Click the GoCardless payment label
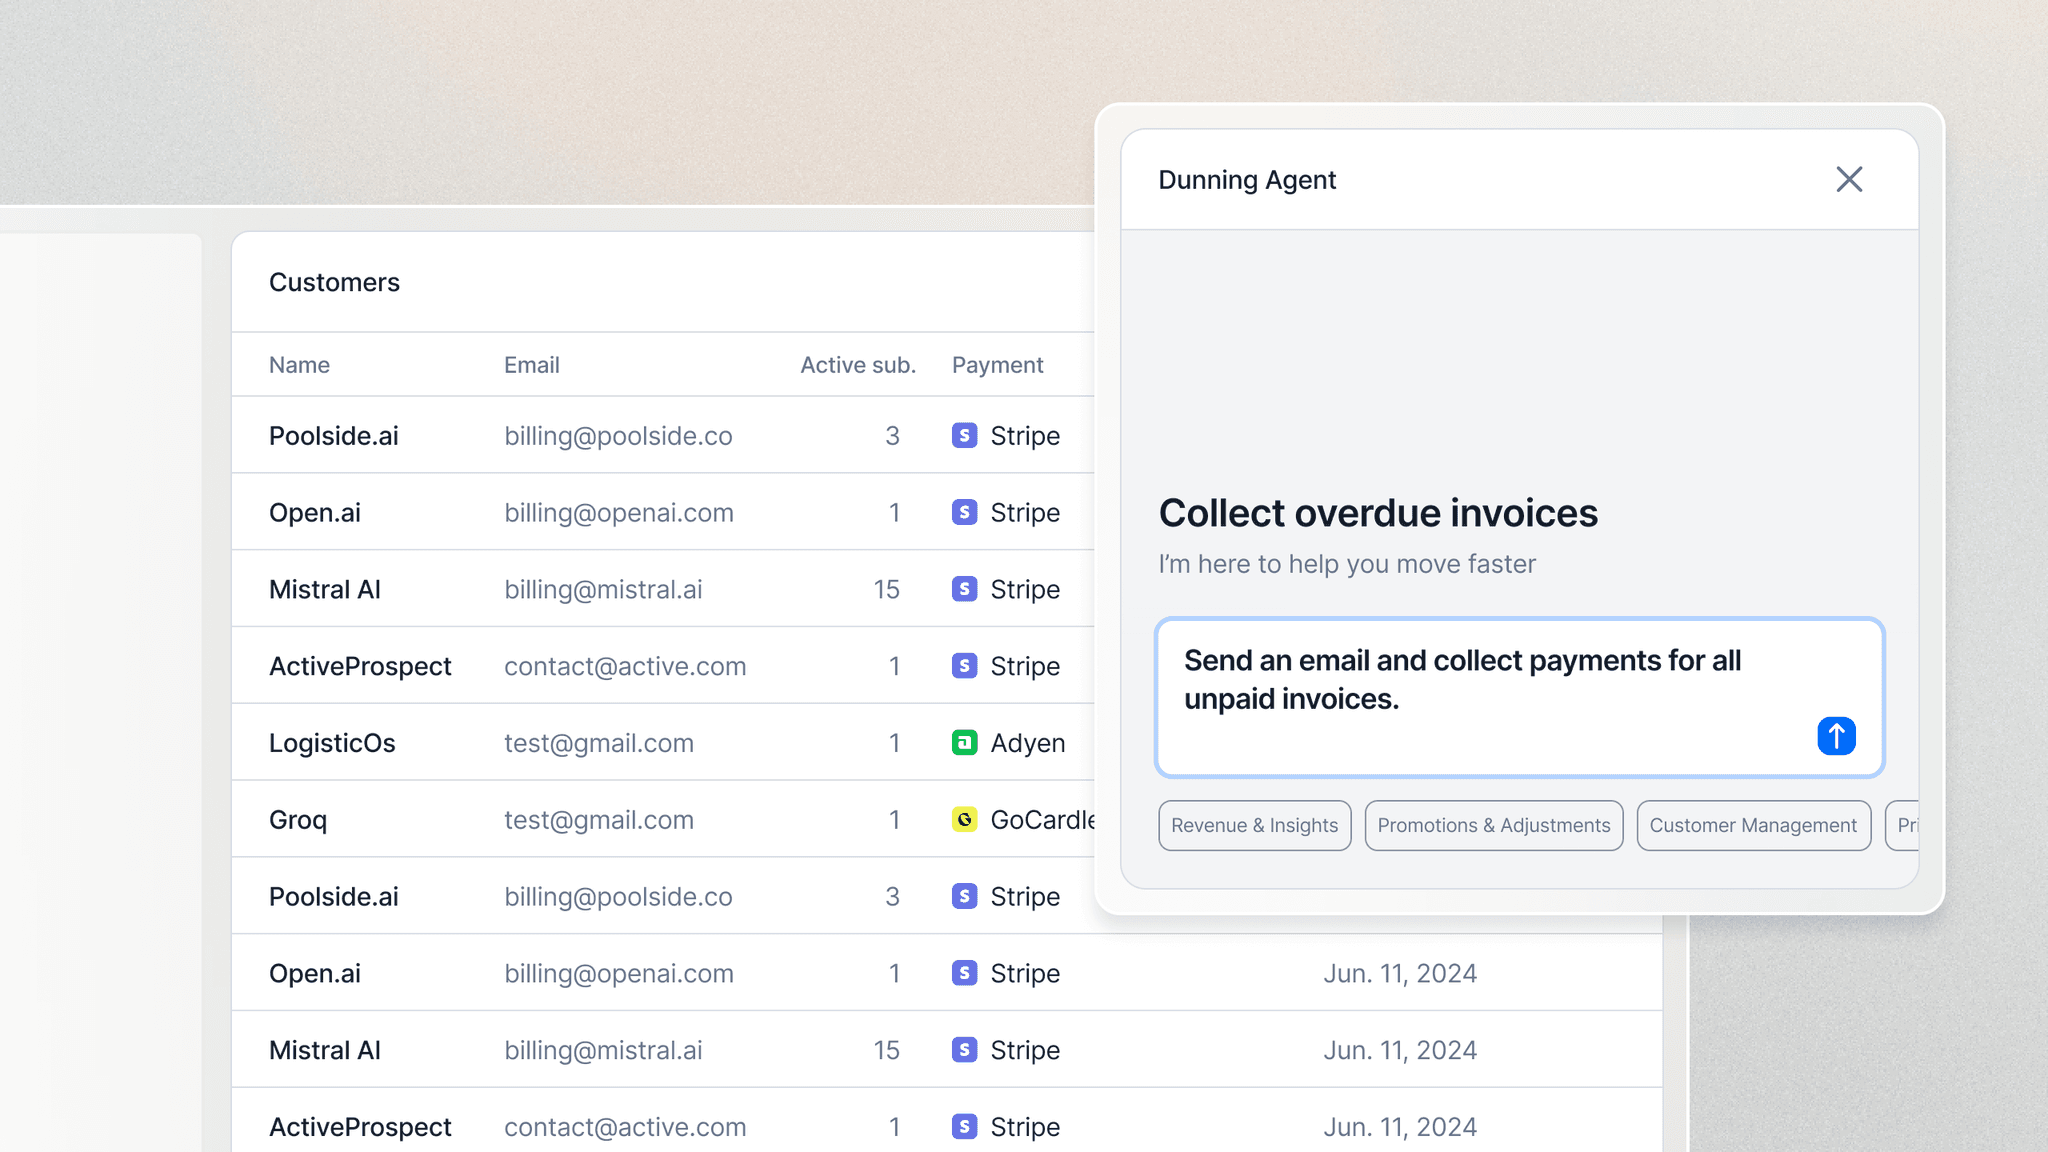The image size is (2048, 1152). pos(1043,820)
